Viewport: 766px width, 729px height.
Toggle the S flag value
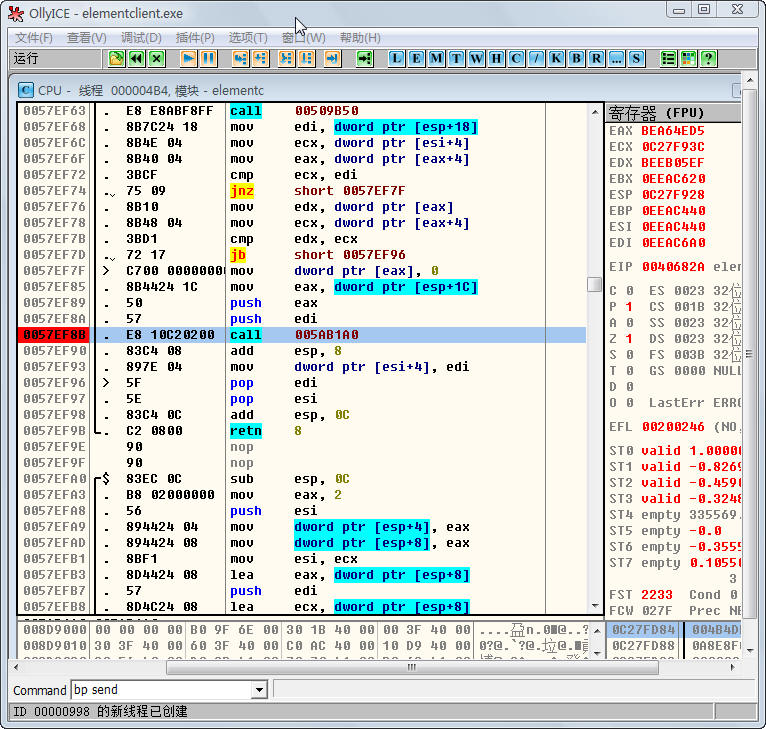[629, 355]
